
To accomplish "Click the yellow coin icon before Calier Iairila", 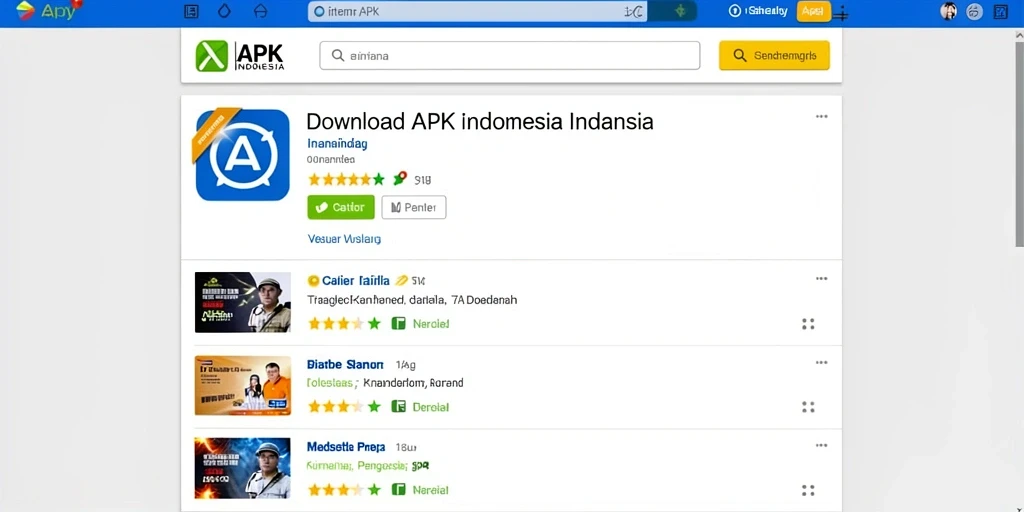I will [313, 281].
